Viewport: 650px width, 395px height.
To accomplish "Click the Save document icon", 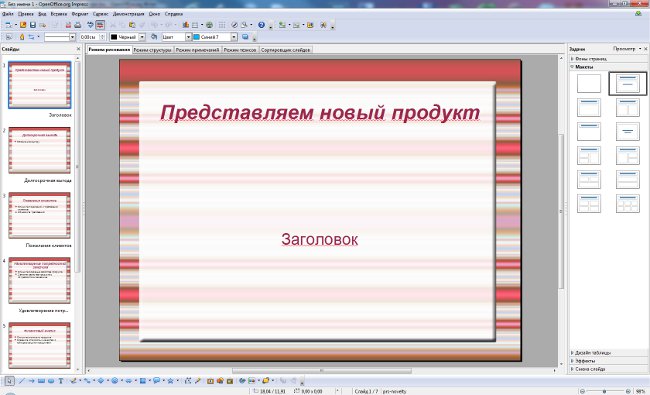I will [x=33, y=25].
